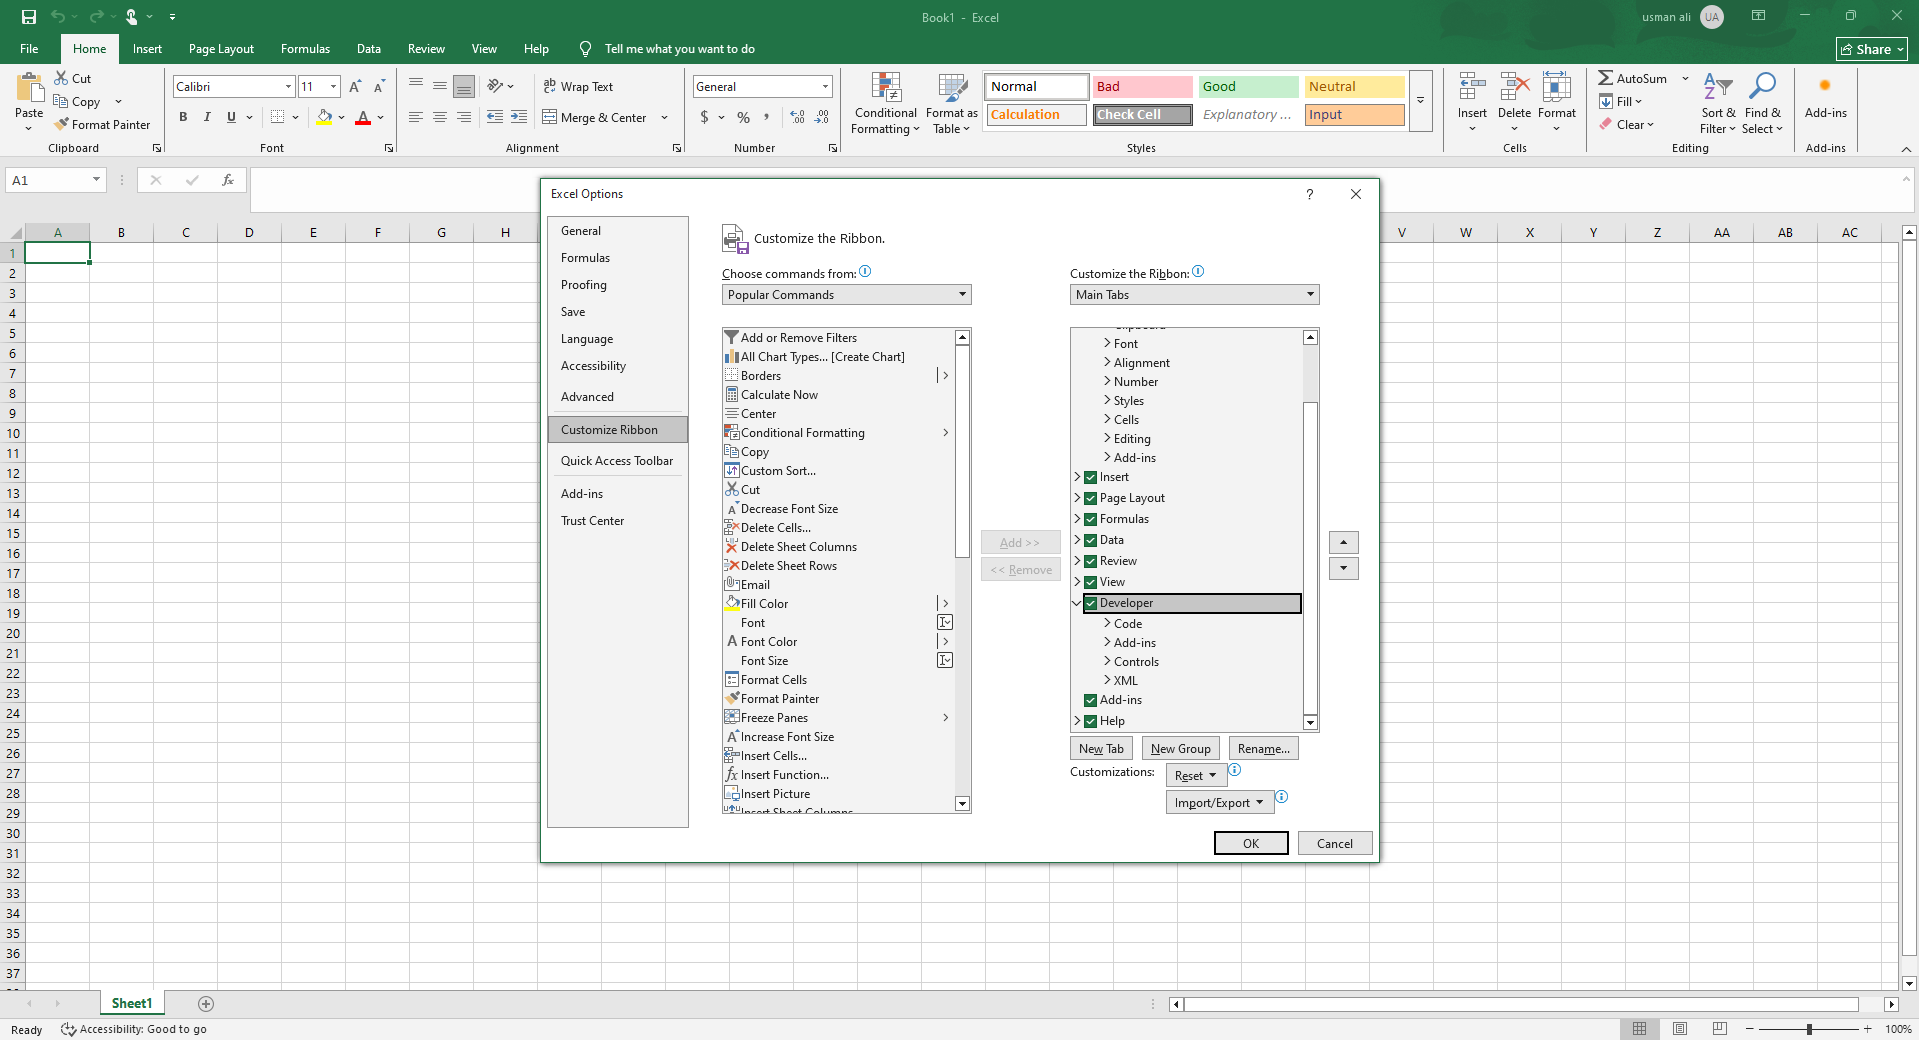1919x1040 pixels.
Task: Click the Help question mark in dialog
Action: point(1309,194)
